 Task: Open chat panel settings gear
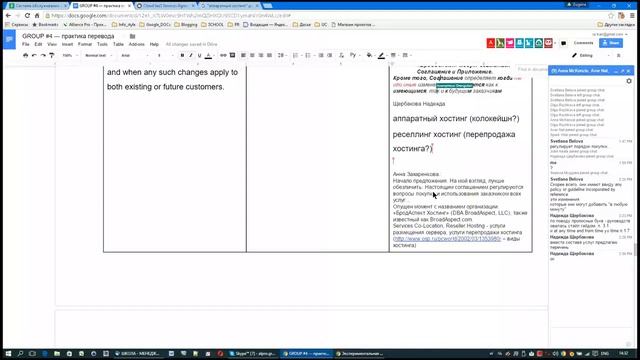(x=629, y=81)
